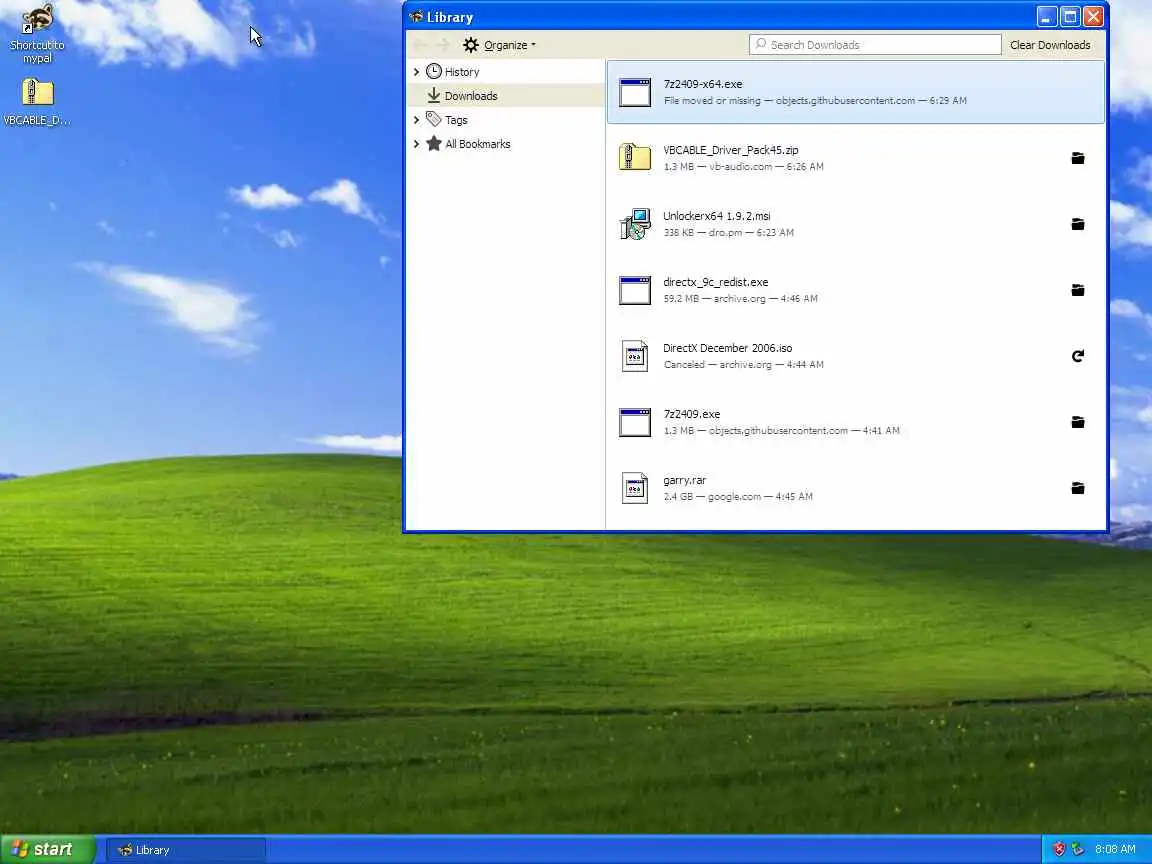The image size is (1152, 864).
Task: Click the 7z2409-x64.exe file icon
Action: pos(635,93)
